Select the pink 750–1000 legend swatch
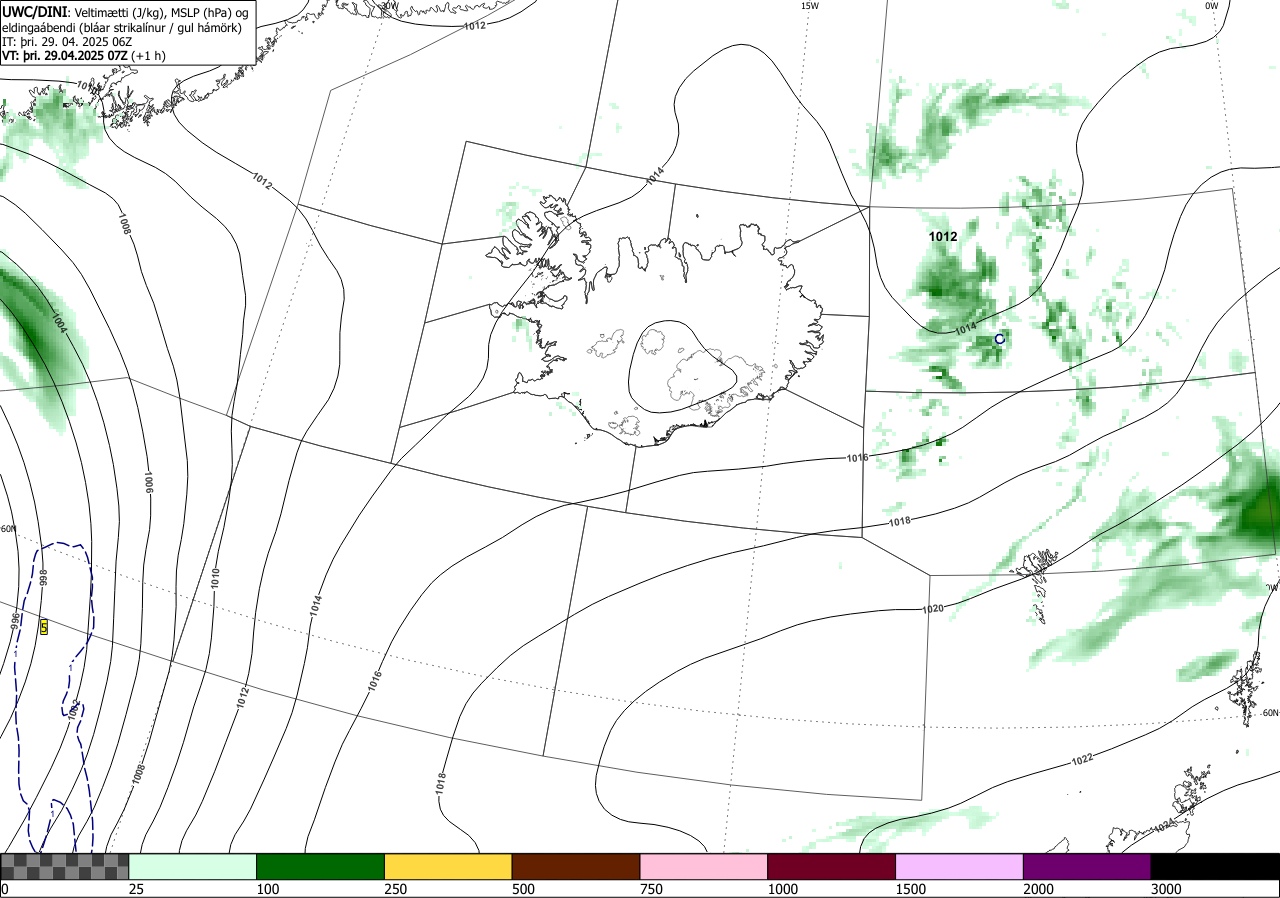Screen dimensions: 1280x898 704,866
